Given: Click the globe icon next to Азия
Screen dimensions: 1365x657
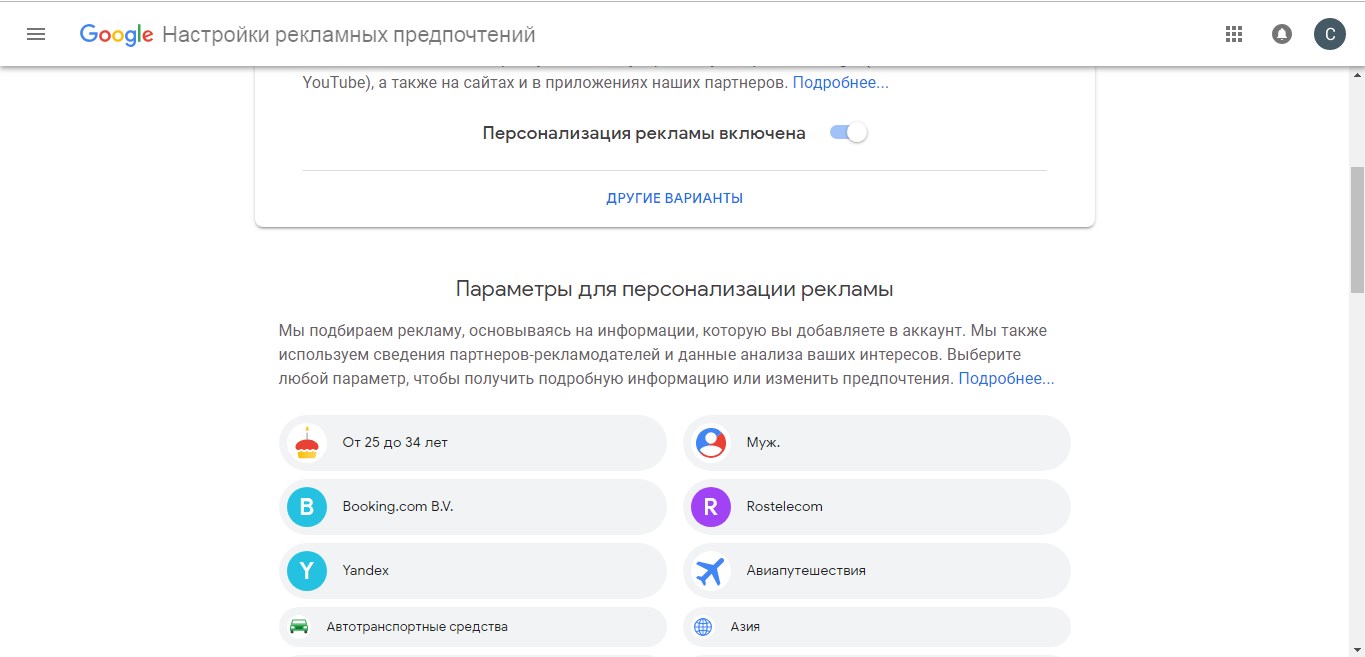Looking at the screenshot, I should tap(703, 627).
